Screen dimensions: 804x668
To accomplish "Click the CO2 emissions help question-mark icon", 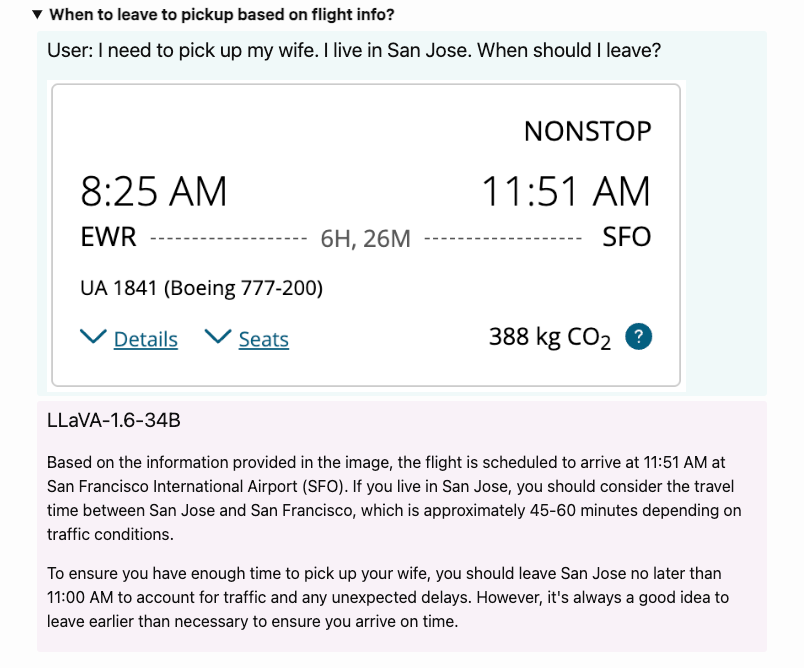I will click(x=638, y=337).
